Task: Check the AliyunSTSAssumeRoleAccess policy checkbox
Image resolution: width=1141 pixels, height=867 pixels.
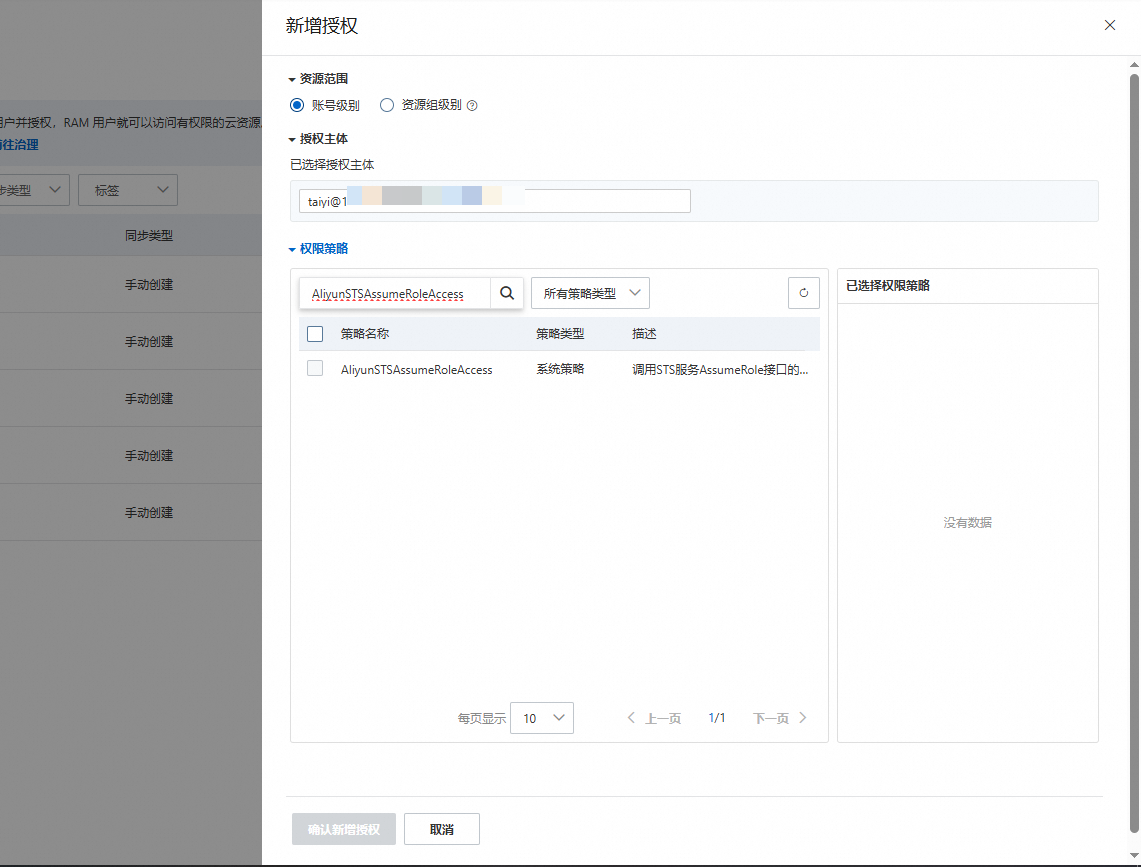Action: point(315,368)
